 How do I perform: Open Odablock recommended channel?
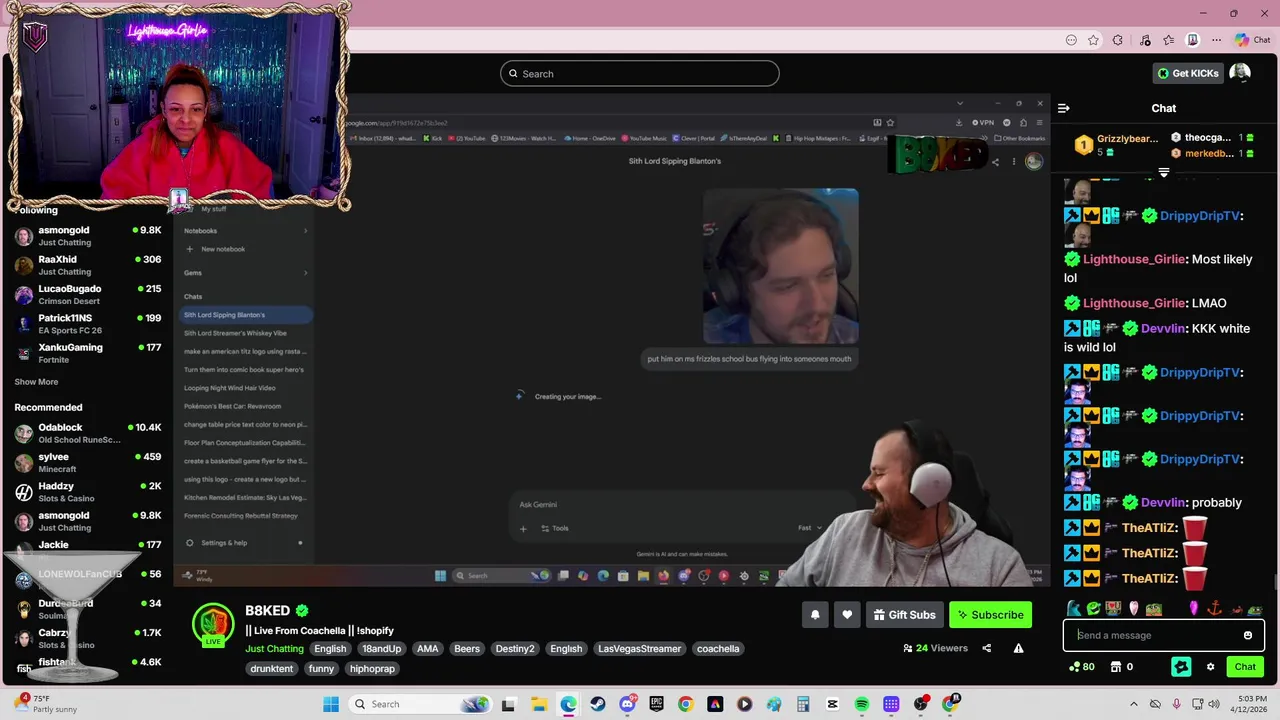[x=88, y=433]
